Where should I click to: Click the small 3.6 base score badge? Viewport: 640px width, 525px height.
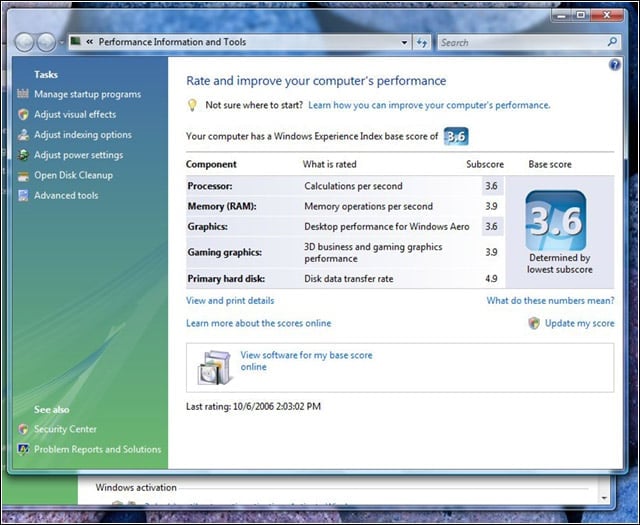pos(456,136)
